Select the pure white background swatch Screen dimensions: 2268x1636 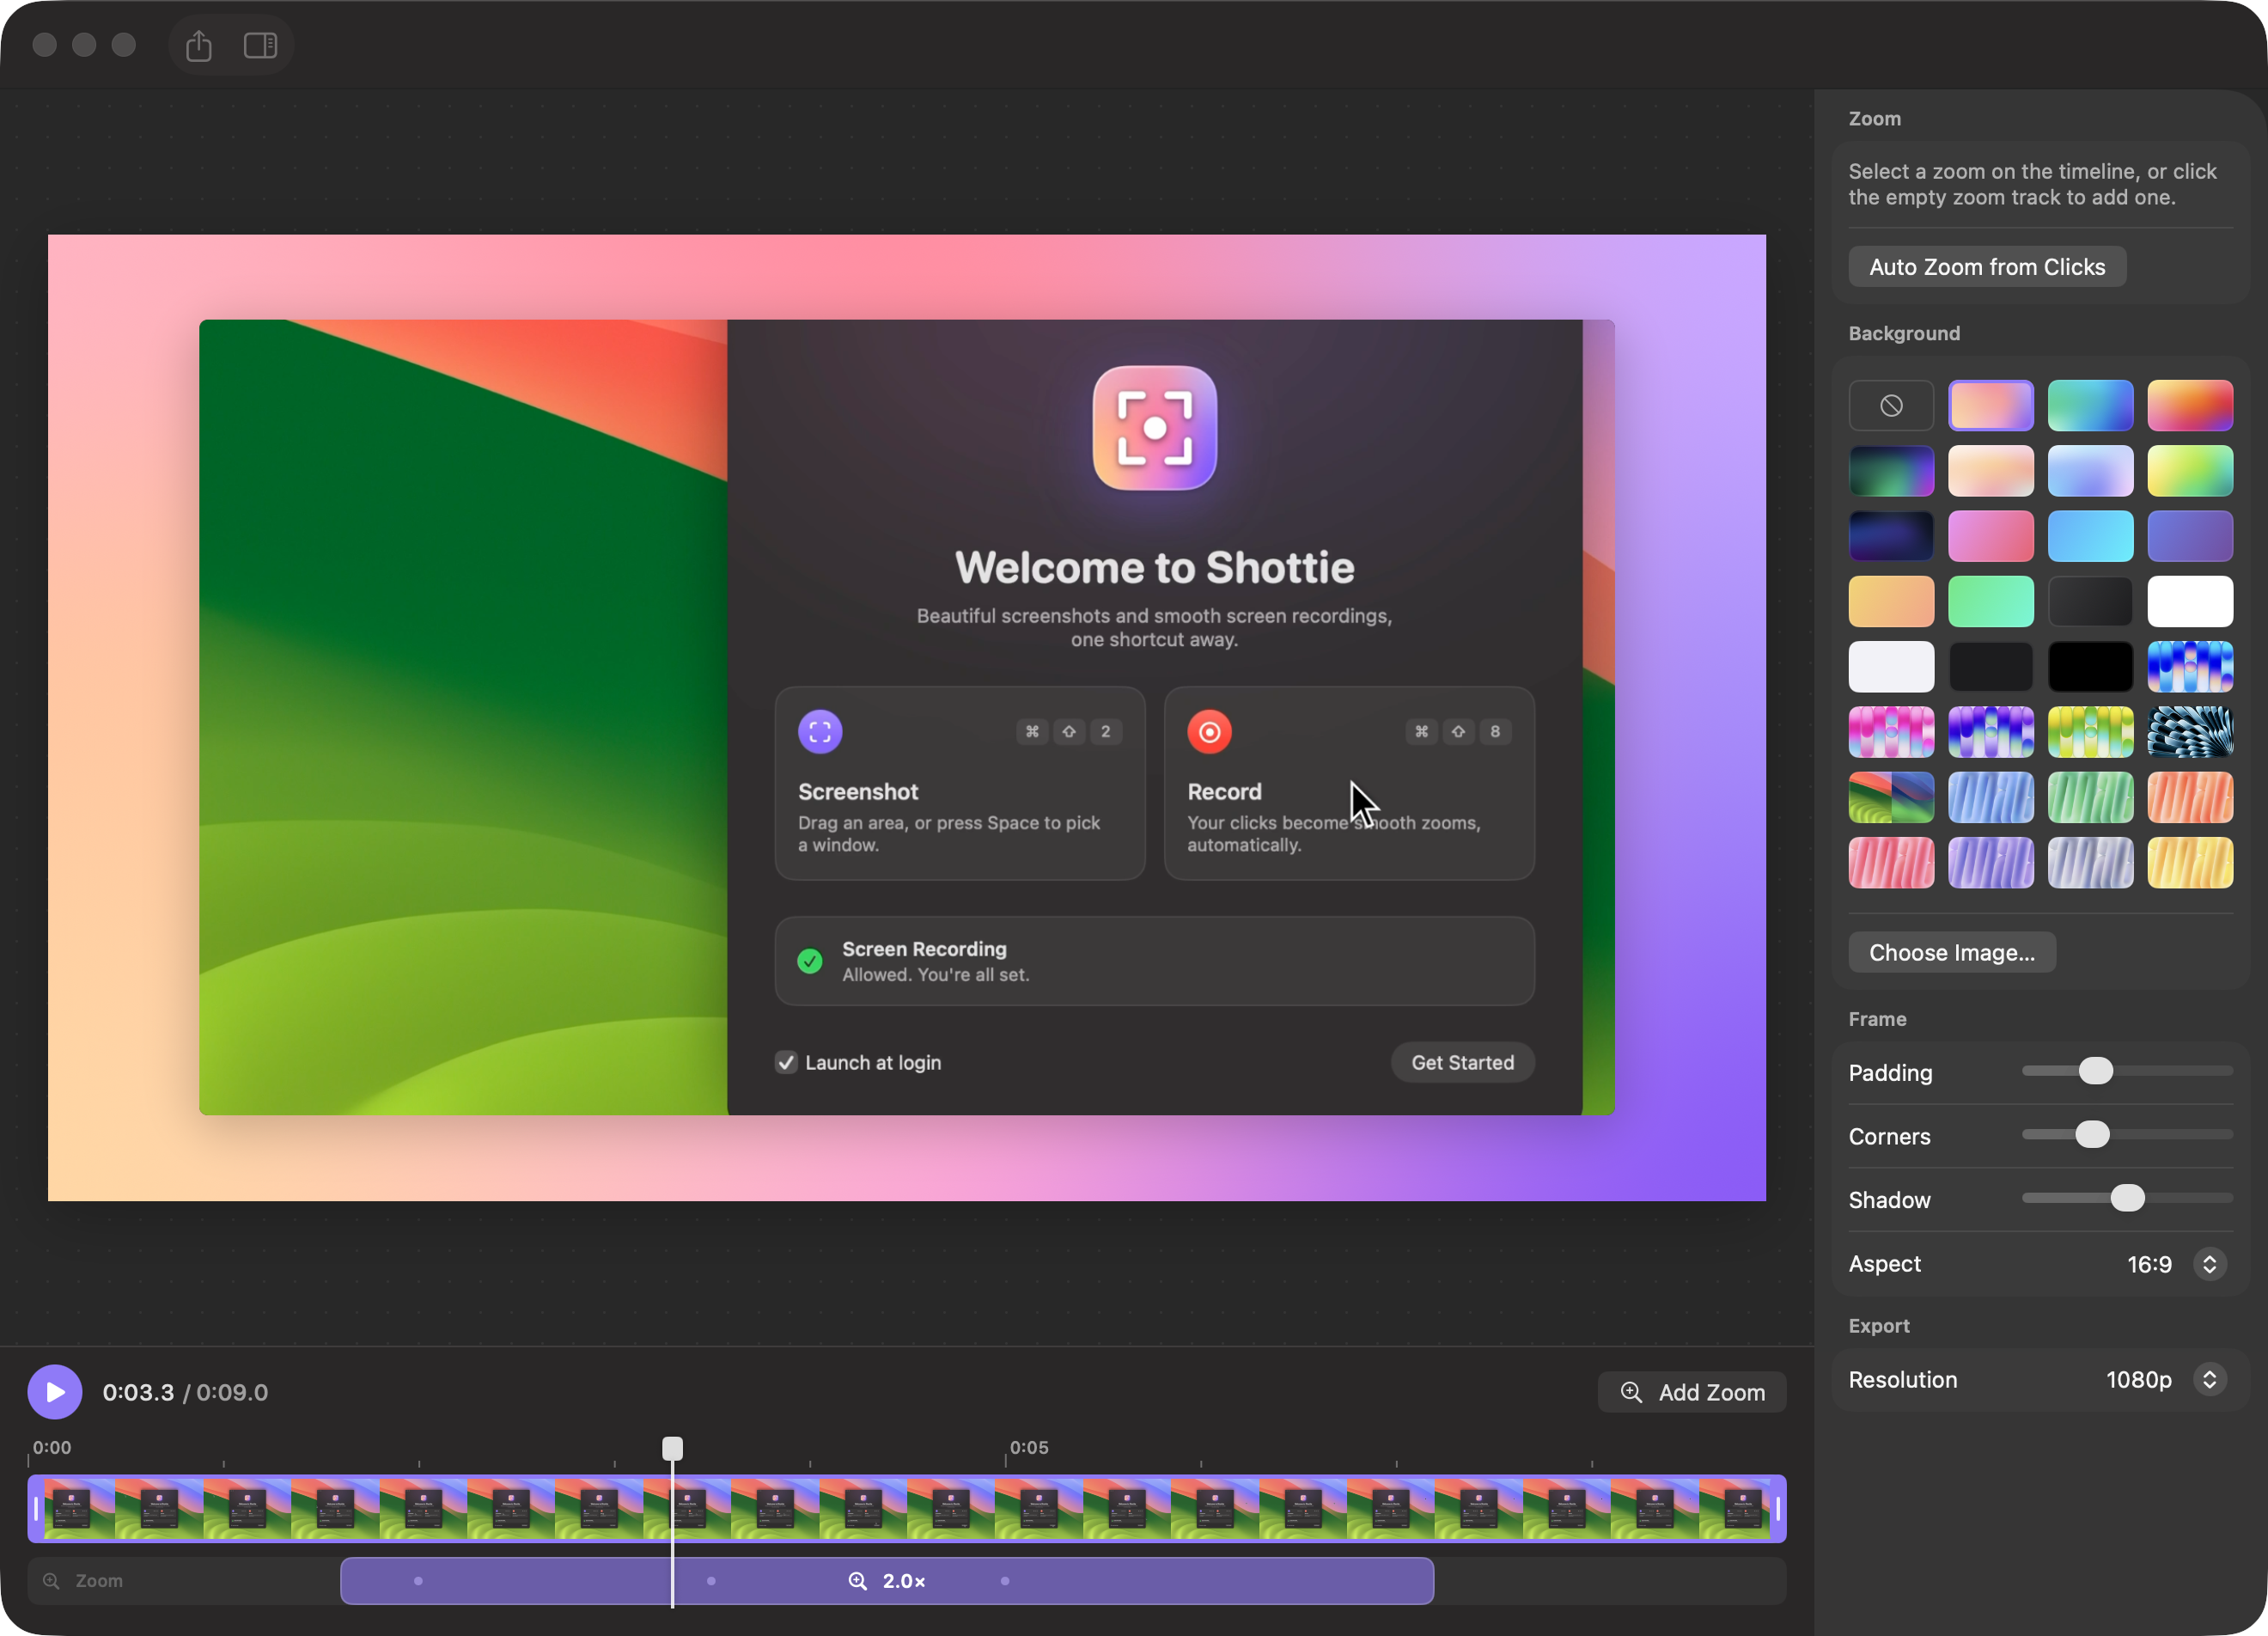pyautogui.click(x=2190, y=601)
